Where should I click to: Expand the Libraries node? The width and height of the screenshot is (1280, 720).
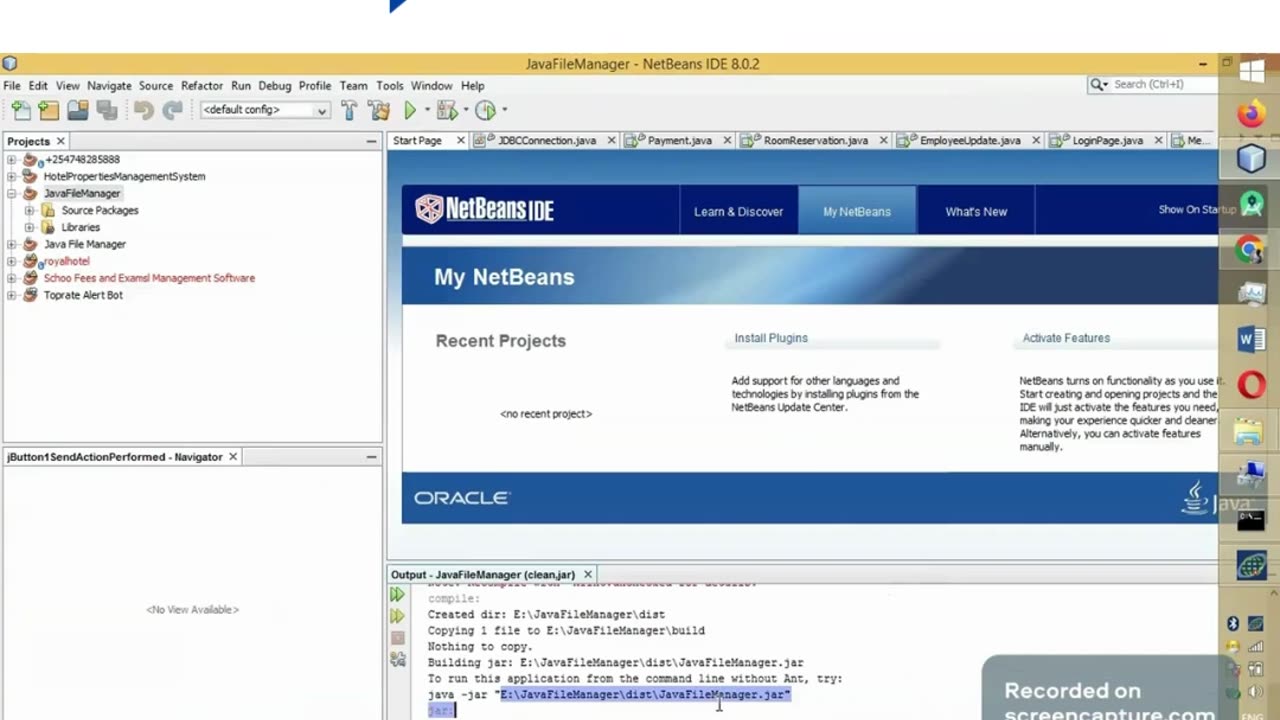29,228
